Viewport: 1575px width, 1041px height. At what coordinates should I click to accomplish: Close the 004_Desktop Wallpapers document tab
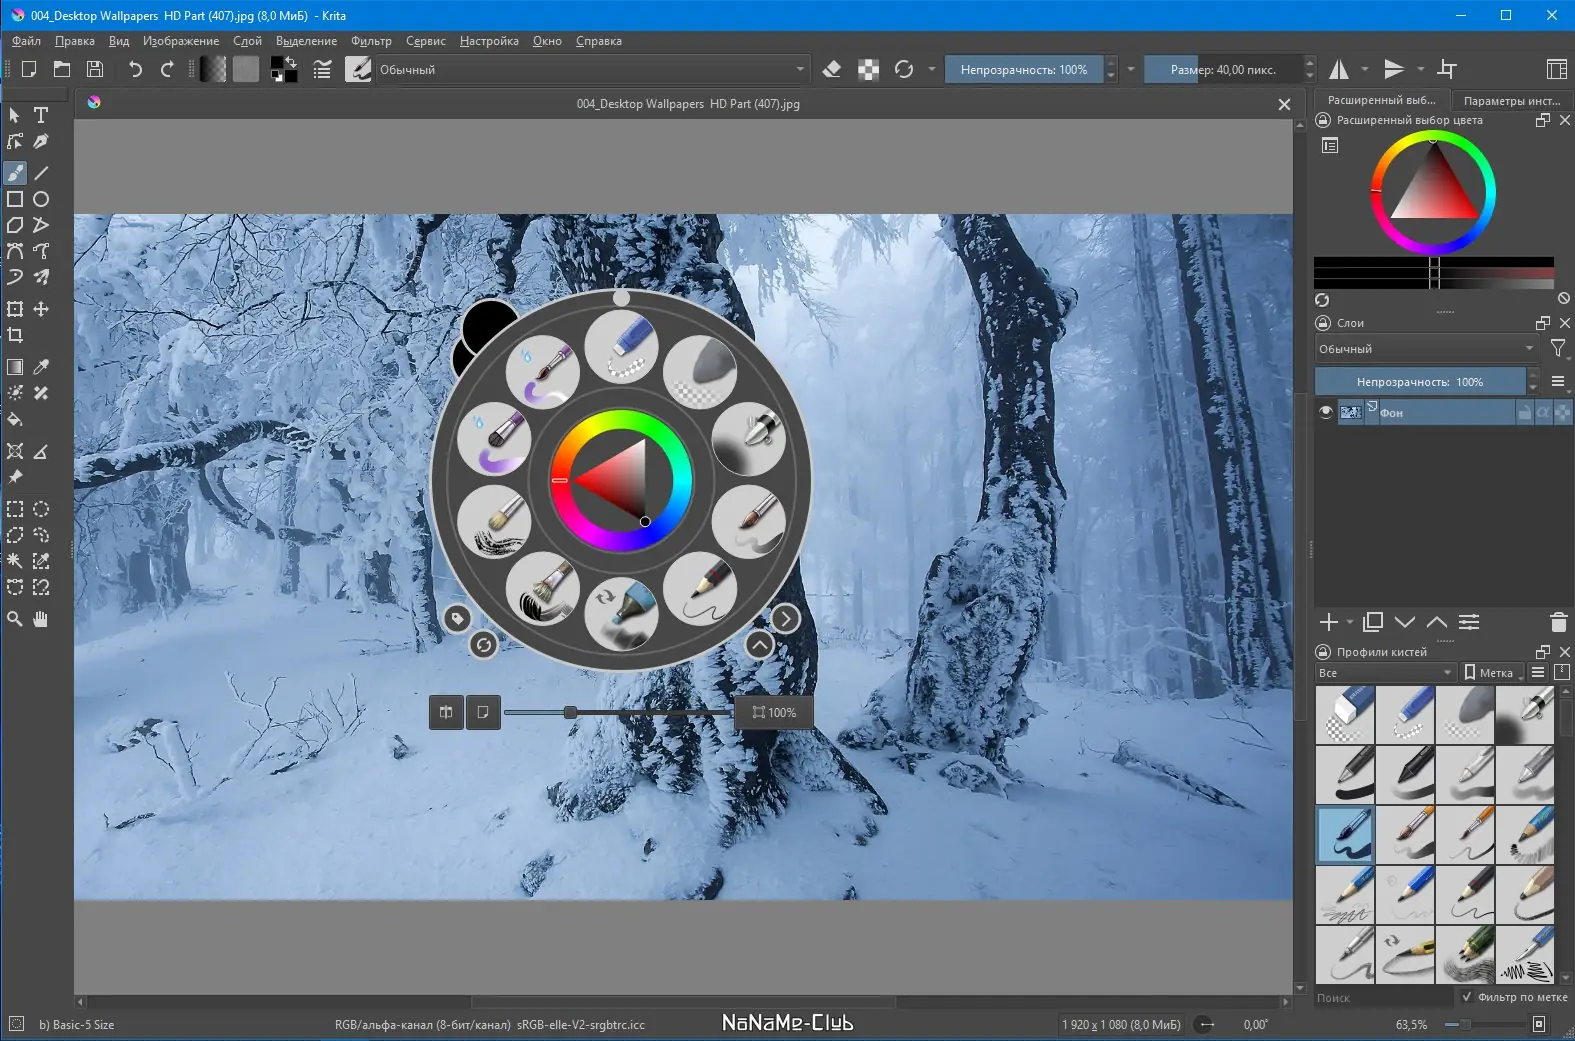point(1284,104)
